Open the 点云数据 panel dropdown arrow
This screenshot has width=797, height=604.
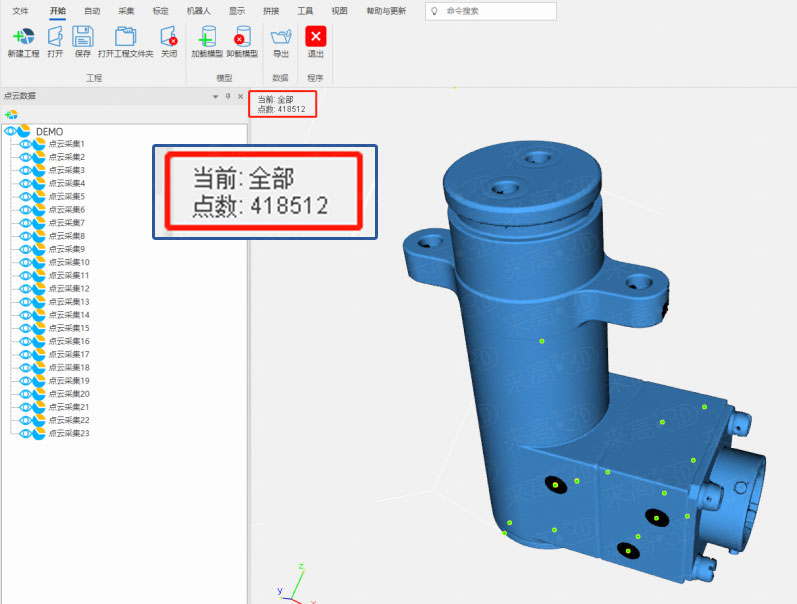click(215, 96)
